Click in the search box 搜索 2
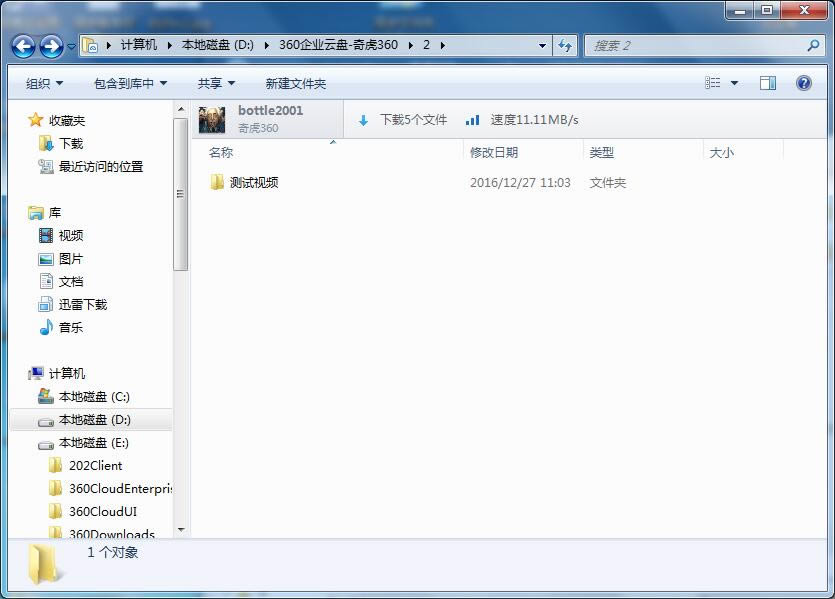The width and height of the screenshot is (835, 599). [x=695, y=45]
